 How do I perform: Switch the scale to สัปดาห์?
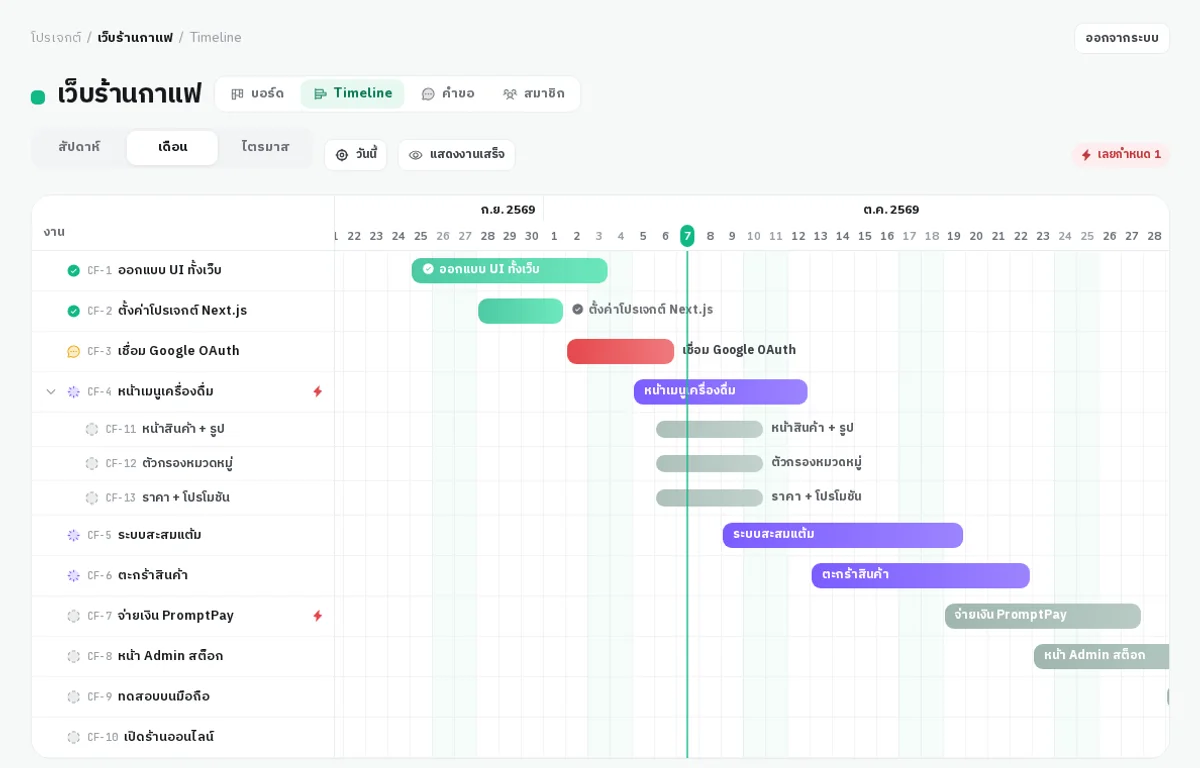point(79,148)
